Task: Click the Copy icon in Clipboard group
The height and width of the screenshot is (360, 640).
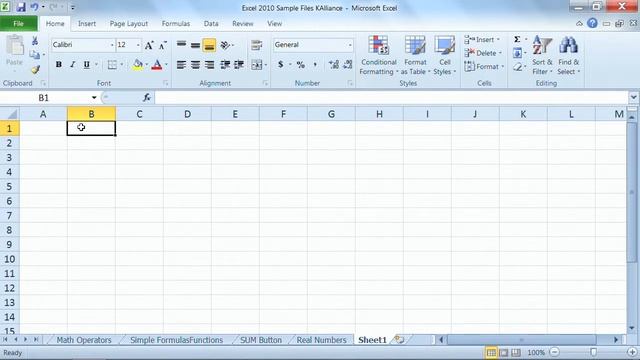Action: tap(35, 54)
